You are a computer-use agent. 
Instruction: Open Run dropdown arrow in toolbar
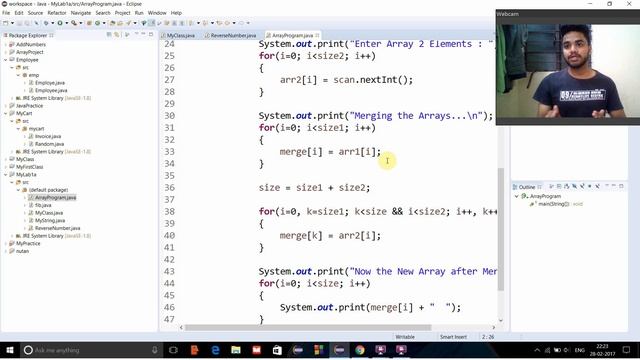click(x=67, y=23)
